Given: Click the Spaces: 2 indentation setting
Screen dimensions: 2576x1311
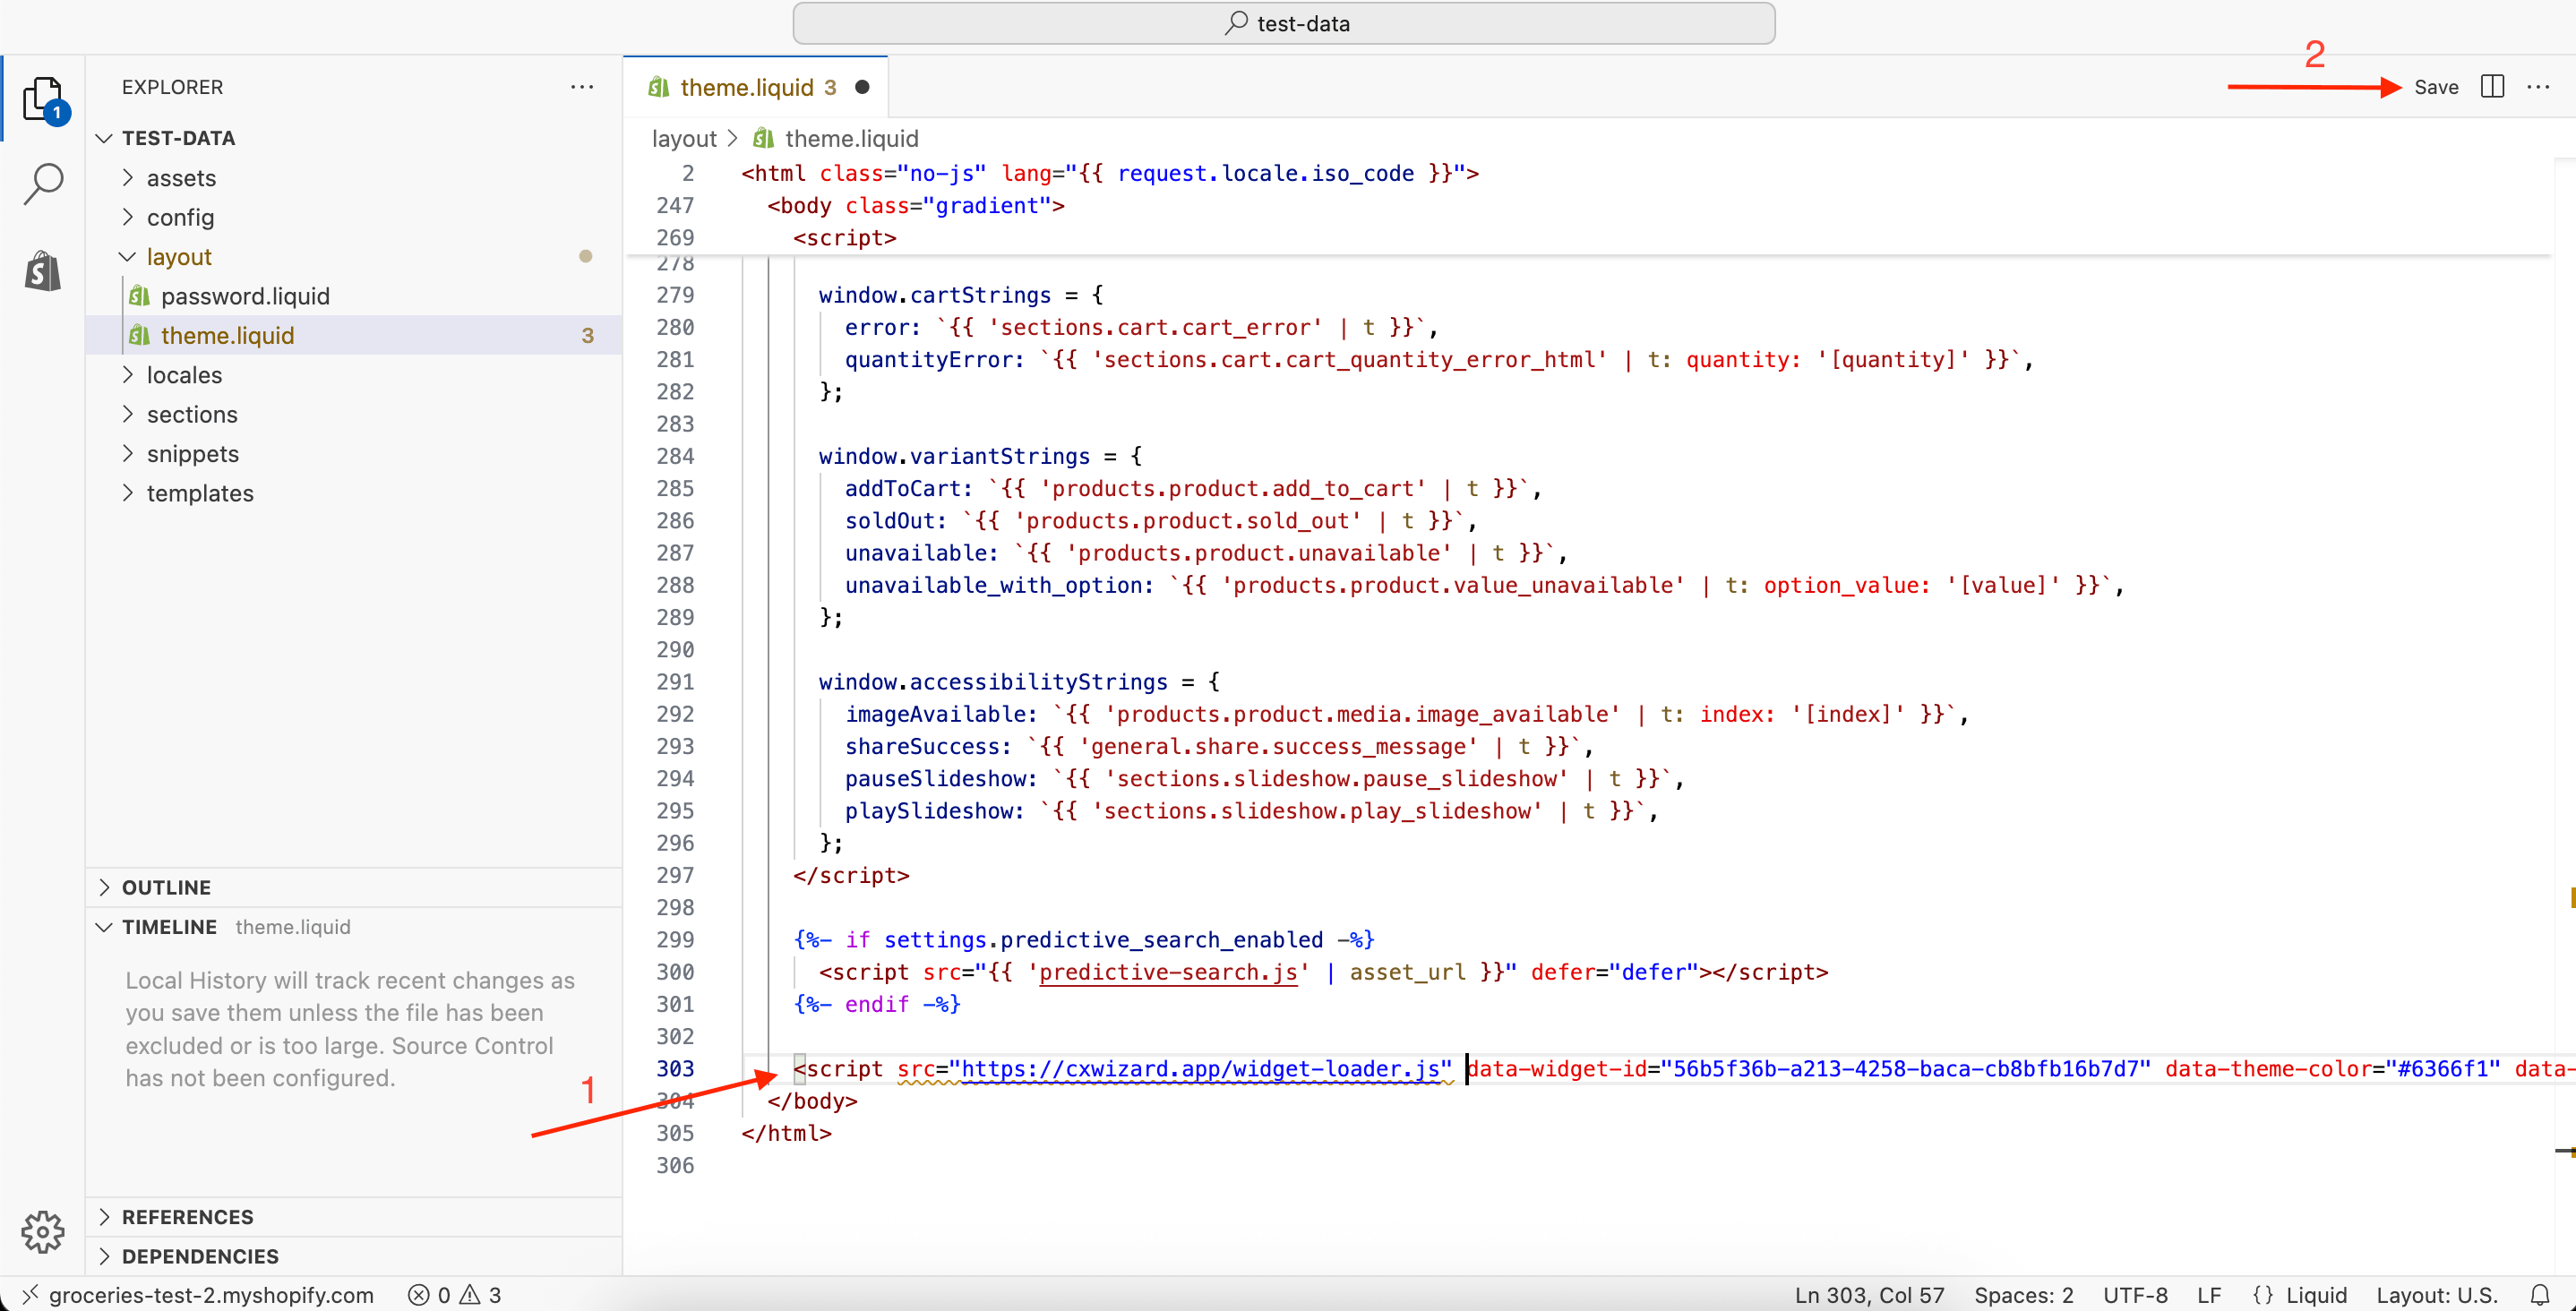Looking at the screenshot, I should [2023, 1294].
